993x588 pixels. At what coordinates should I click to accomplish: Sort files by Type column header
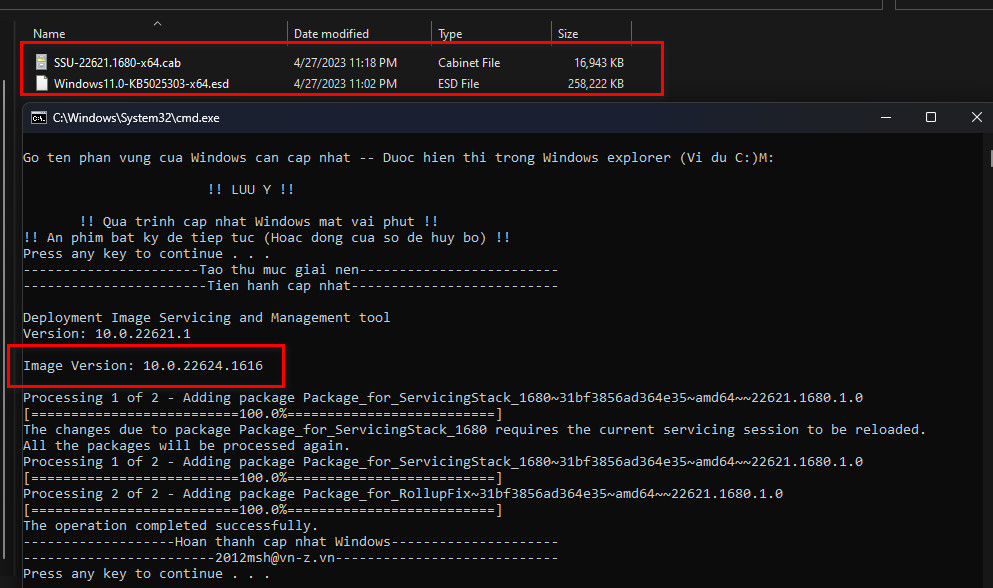point(450,34)
